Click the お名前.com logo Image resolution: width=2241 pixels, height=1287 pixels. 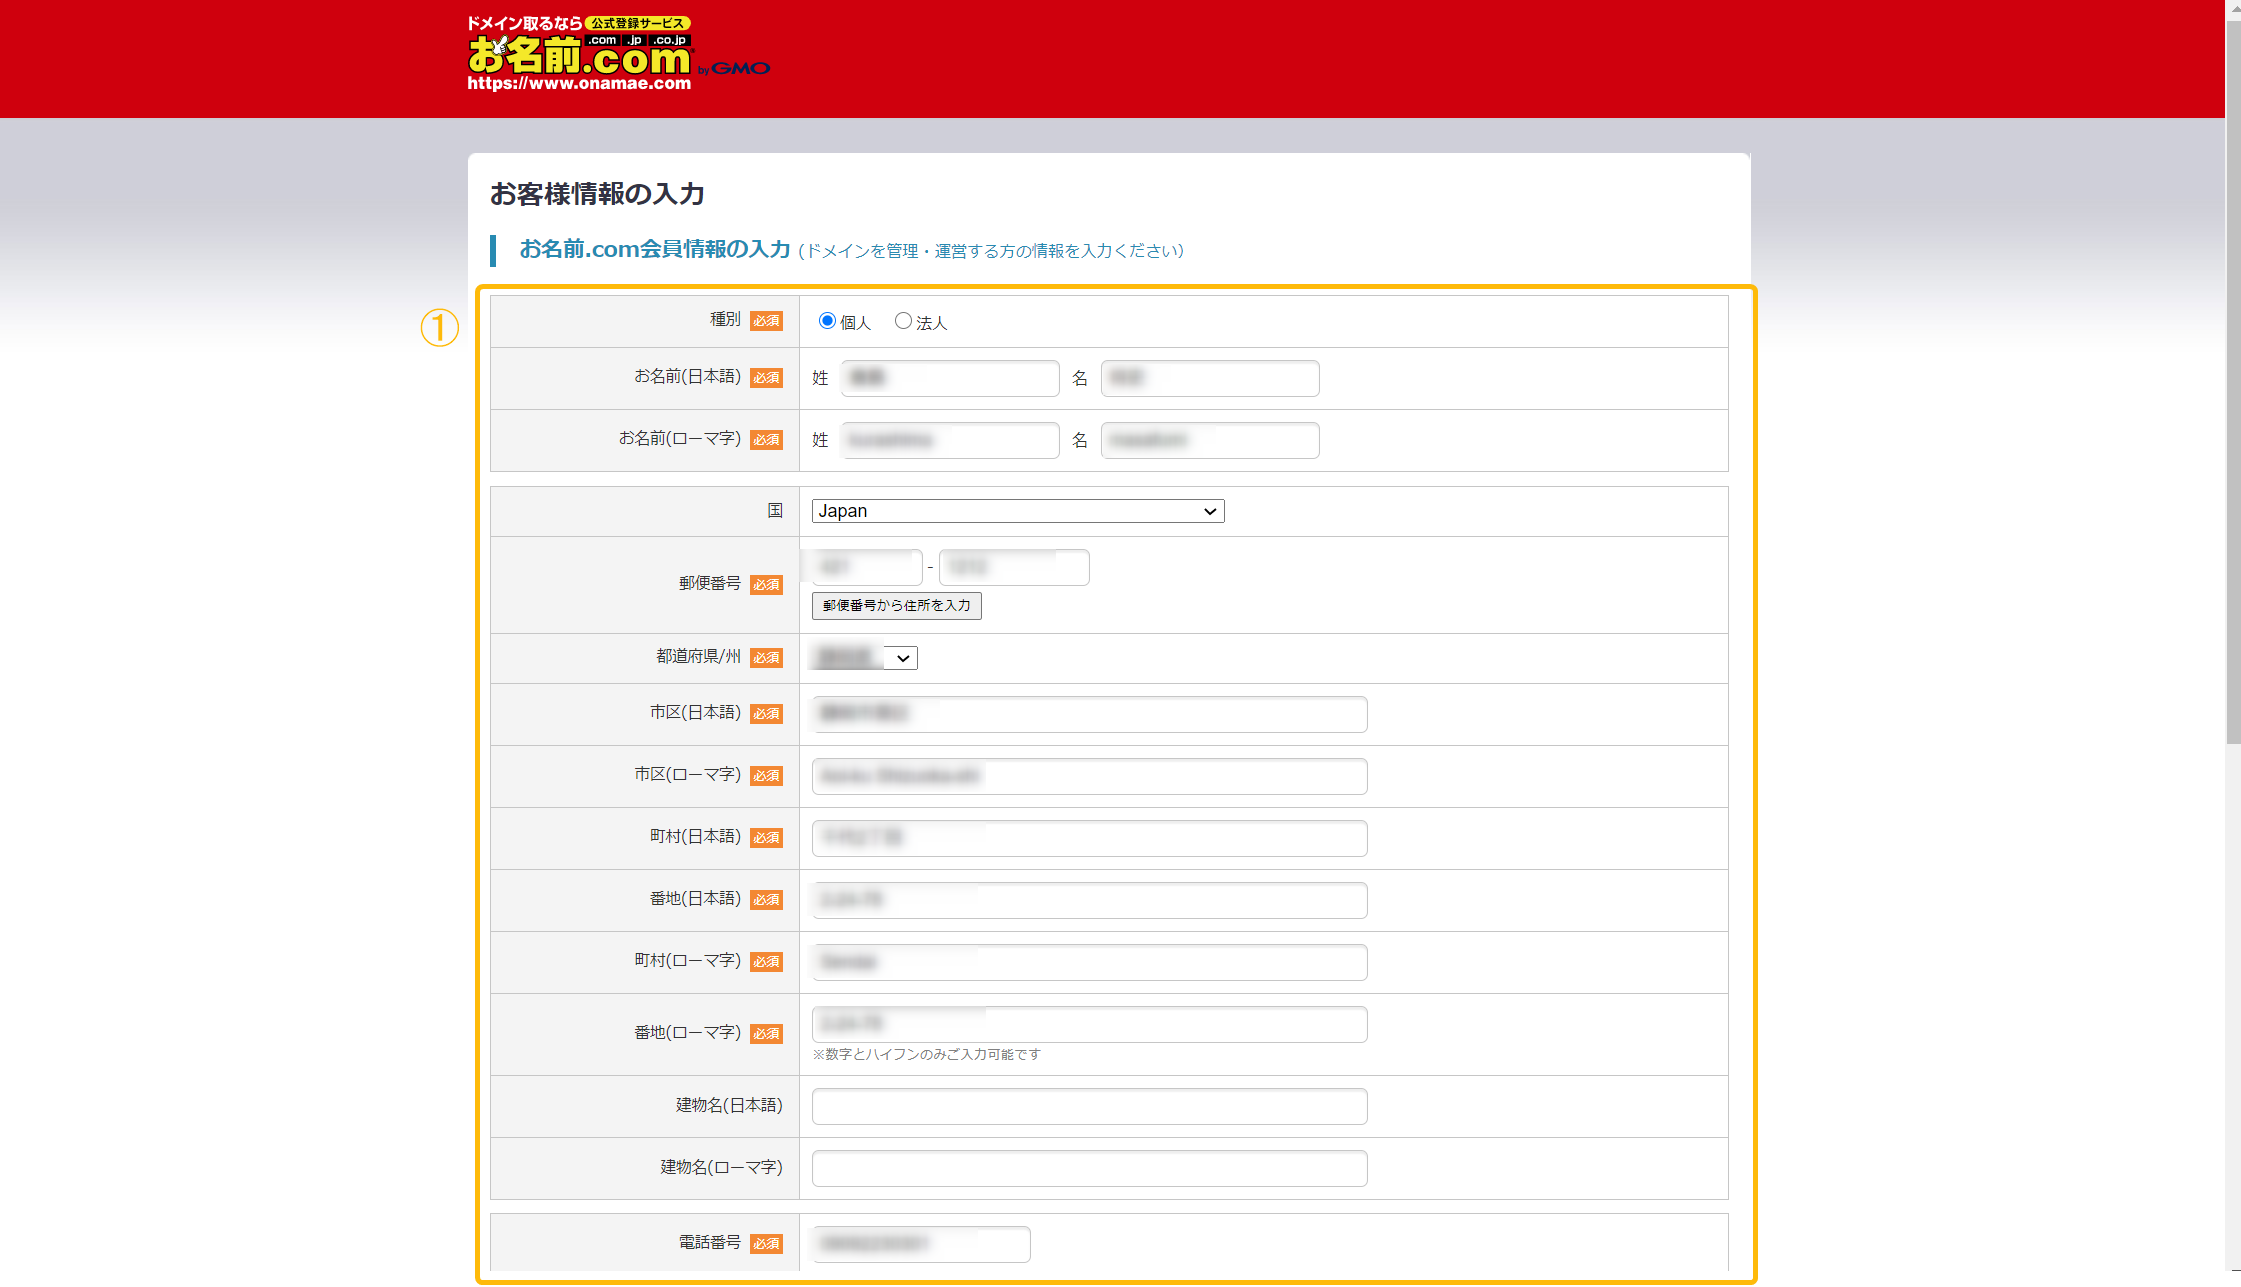pos(580,55)
